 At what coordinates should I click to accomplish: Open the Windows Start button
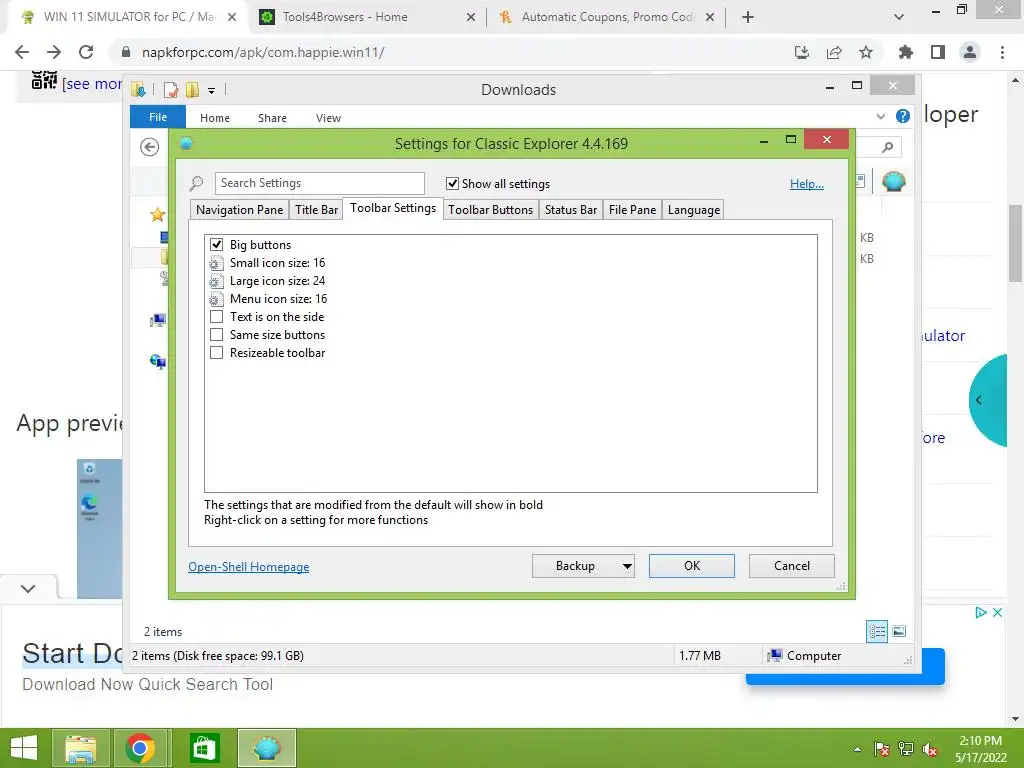(24, 748)
